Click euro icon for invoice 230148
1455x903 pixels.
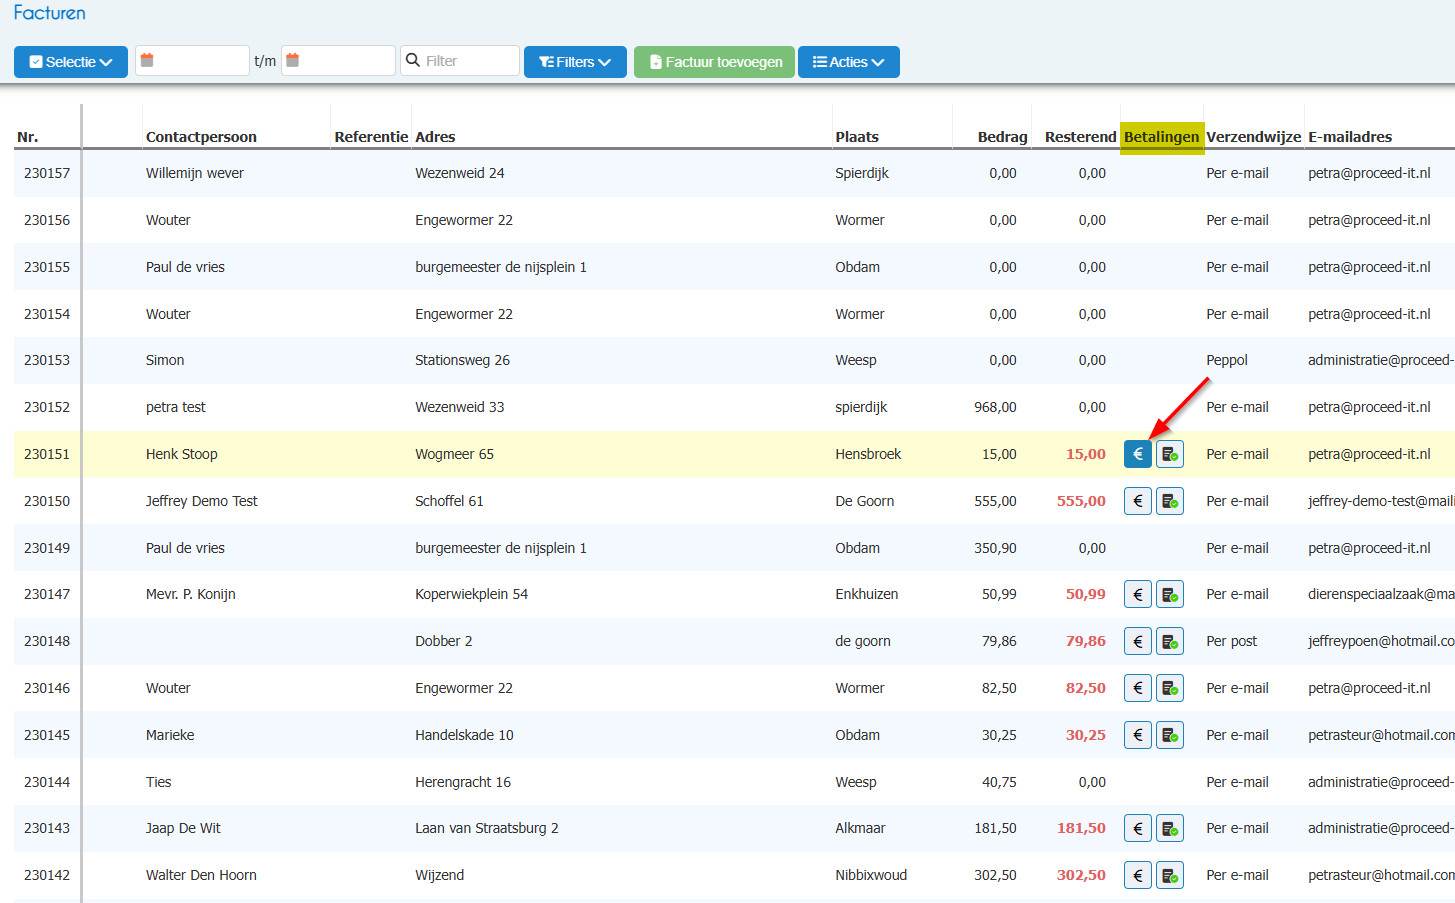1138,641
